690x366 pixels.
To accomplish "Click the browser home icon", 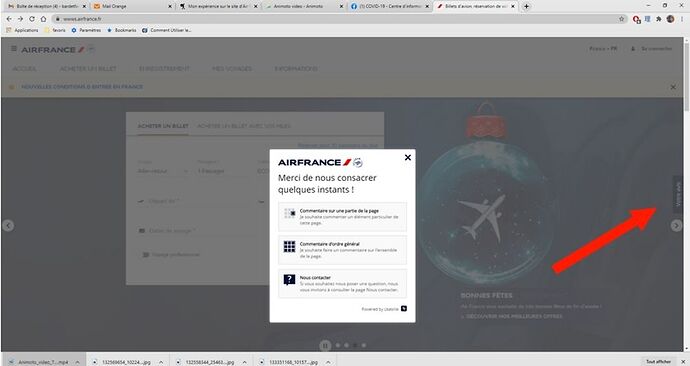I will tap(43, 19).
